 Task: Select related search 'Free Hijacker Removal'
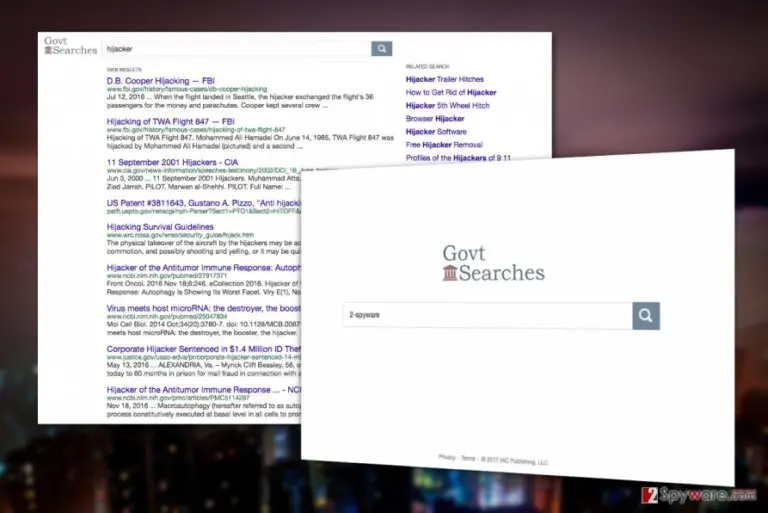(x=444, y=145)
